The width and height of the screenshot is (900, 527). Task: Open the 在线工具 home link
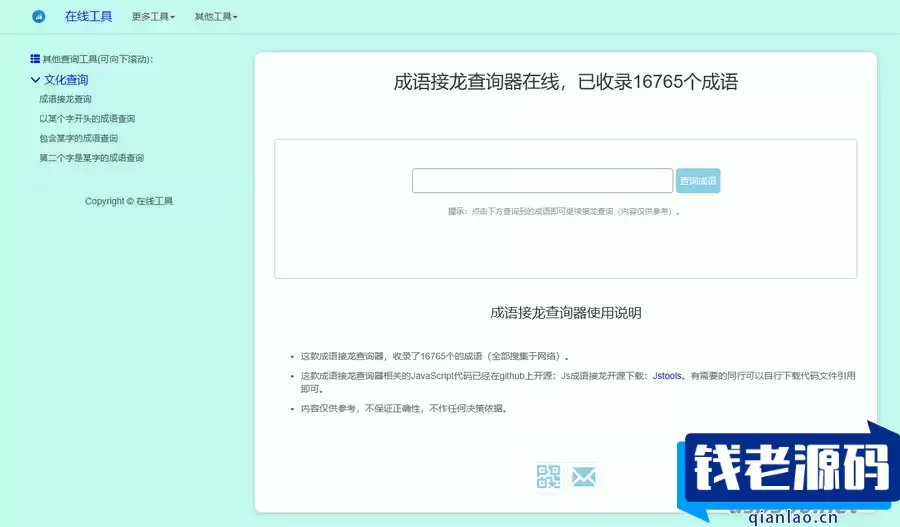pyautogui.click(x=88, y=17)
